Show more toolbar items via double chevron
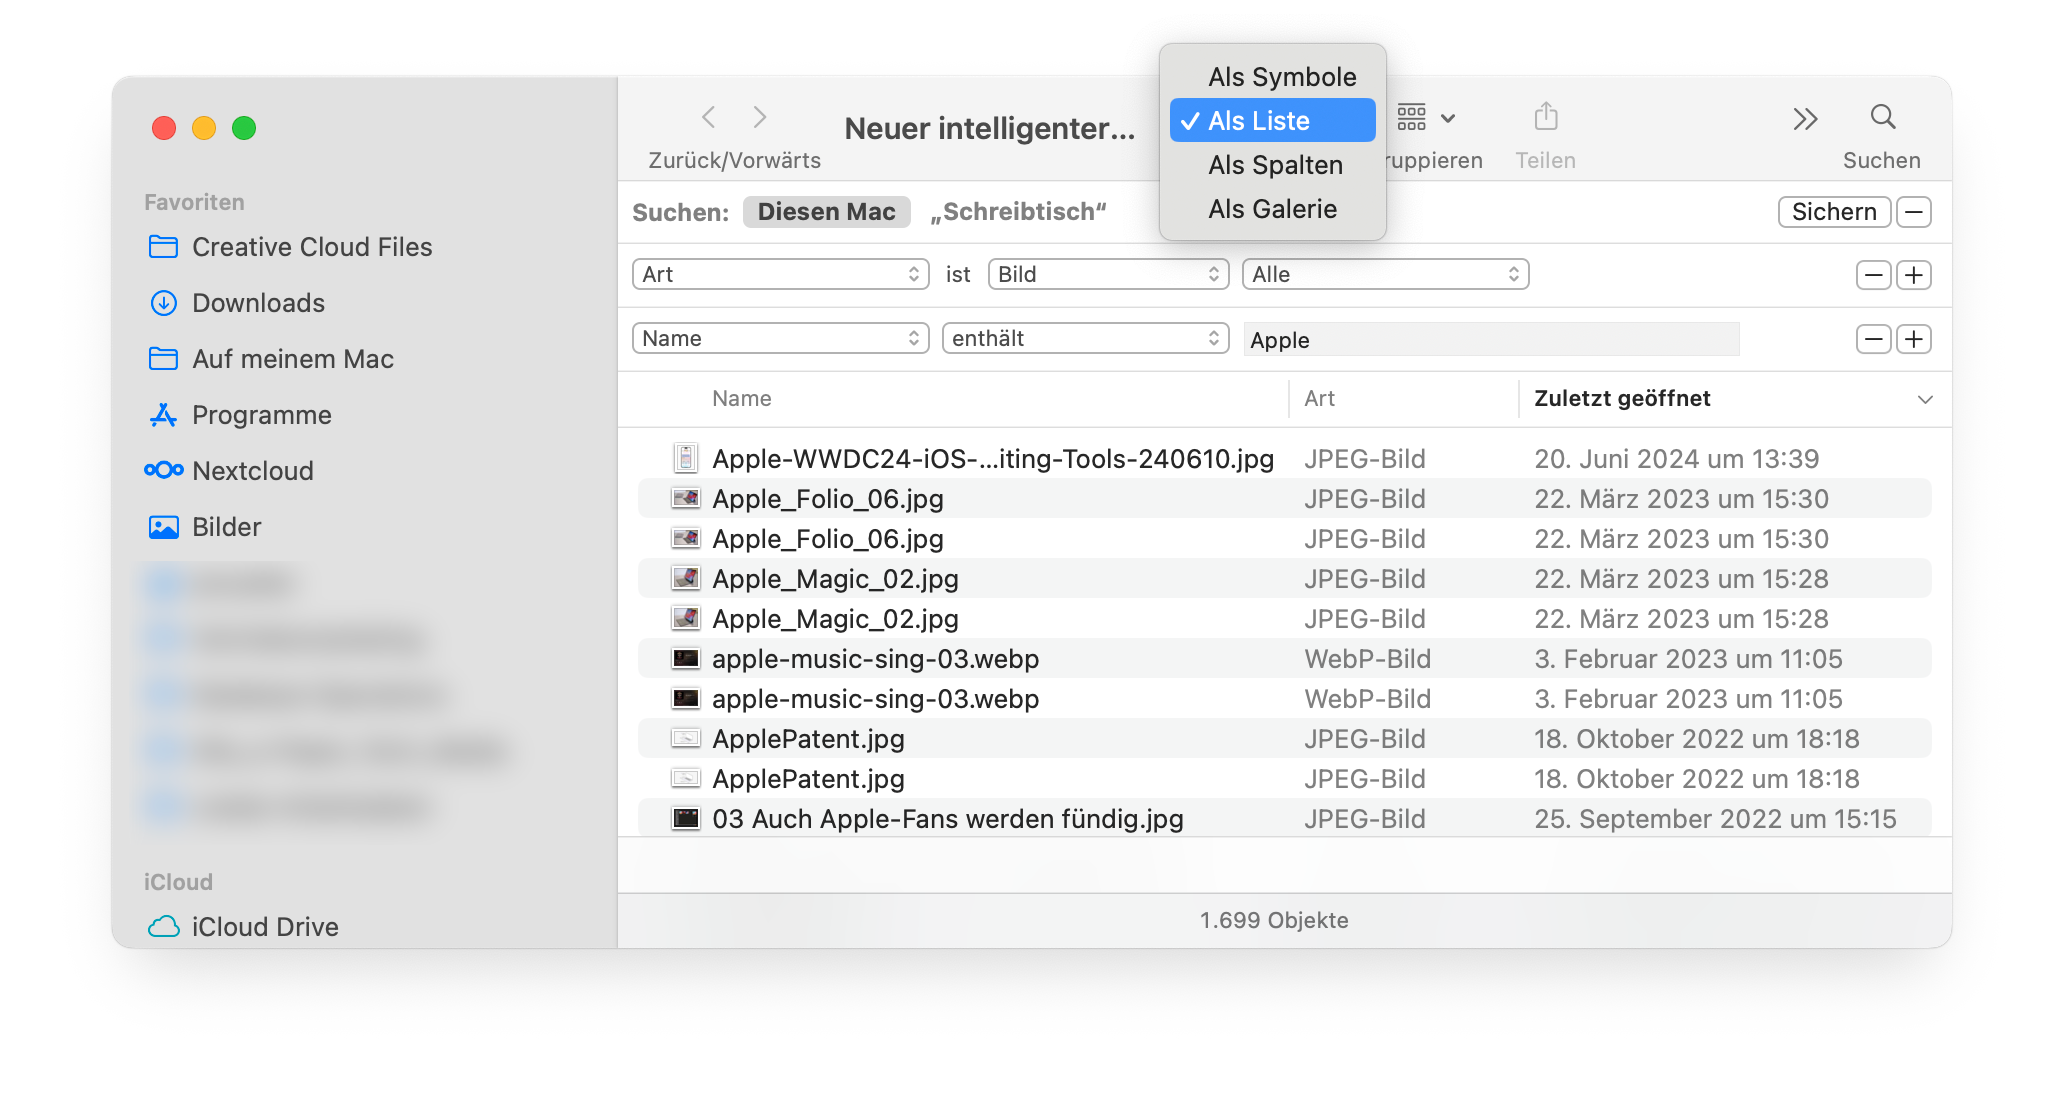Viewport: 2064px width, 1096px height. point(1805,119)
